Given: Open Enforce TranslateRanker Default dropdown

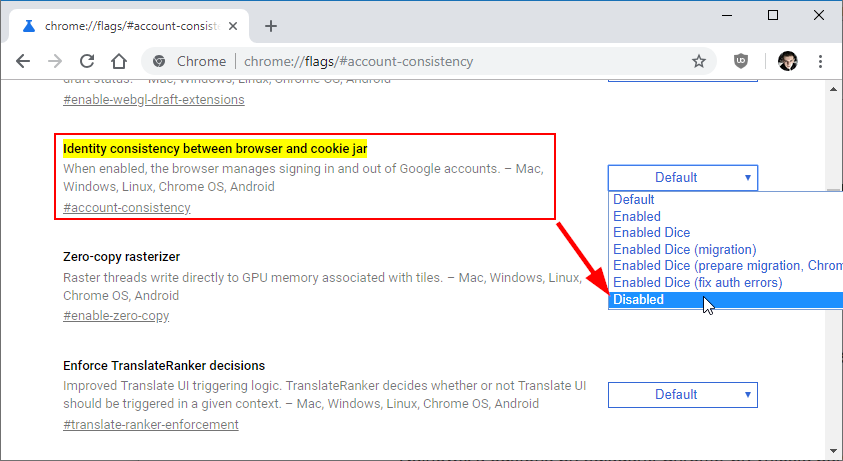Looking at the screenshot, I should pos(683,395).
